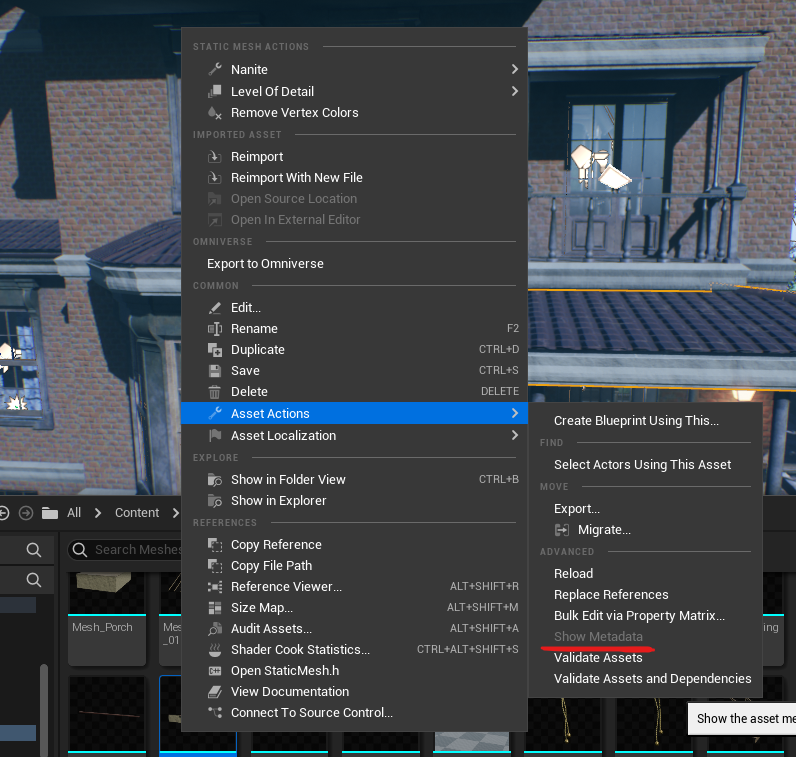This screenshot has width=796, height=757.
Task: Click the Copy Reference icon
Action: (215, 545)
